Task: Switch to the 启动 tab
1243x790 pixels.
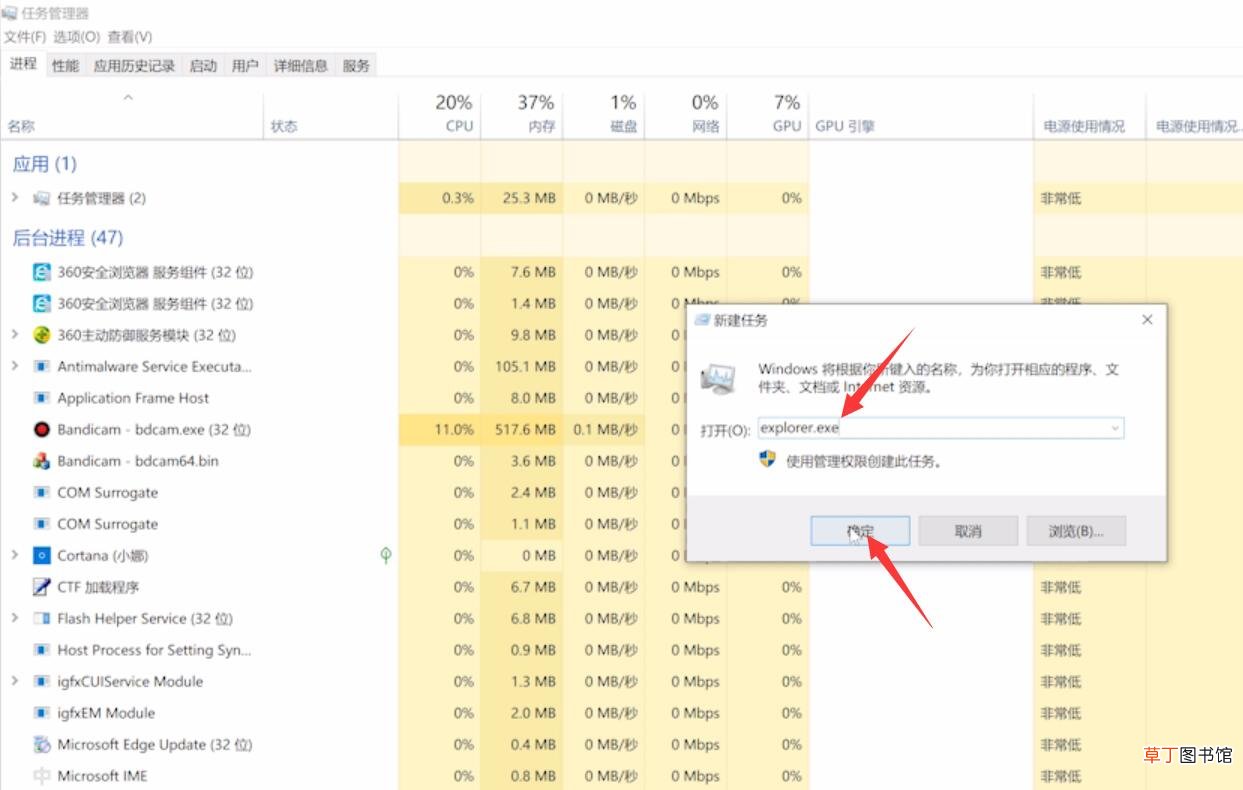Action: [203, 66]
